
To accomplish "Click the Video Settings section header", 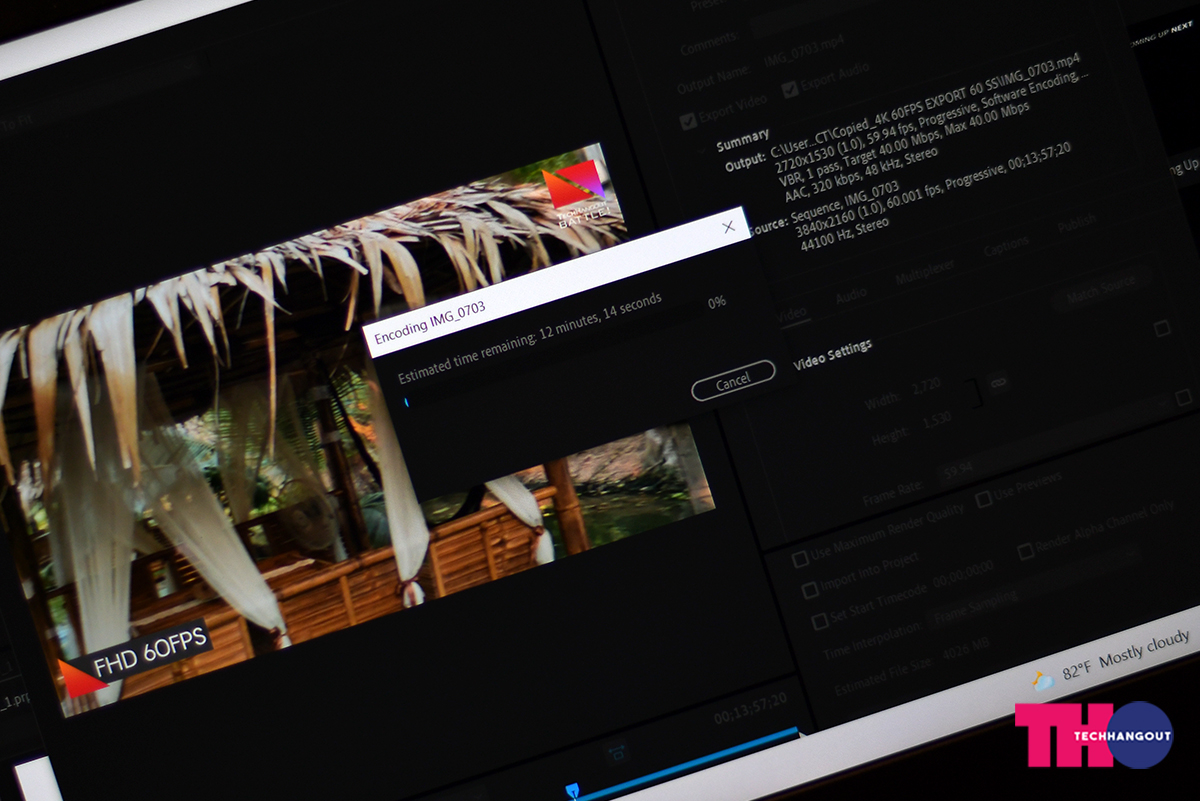I will click(832, 355).
